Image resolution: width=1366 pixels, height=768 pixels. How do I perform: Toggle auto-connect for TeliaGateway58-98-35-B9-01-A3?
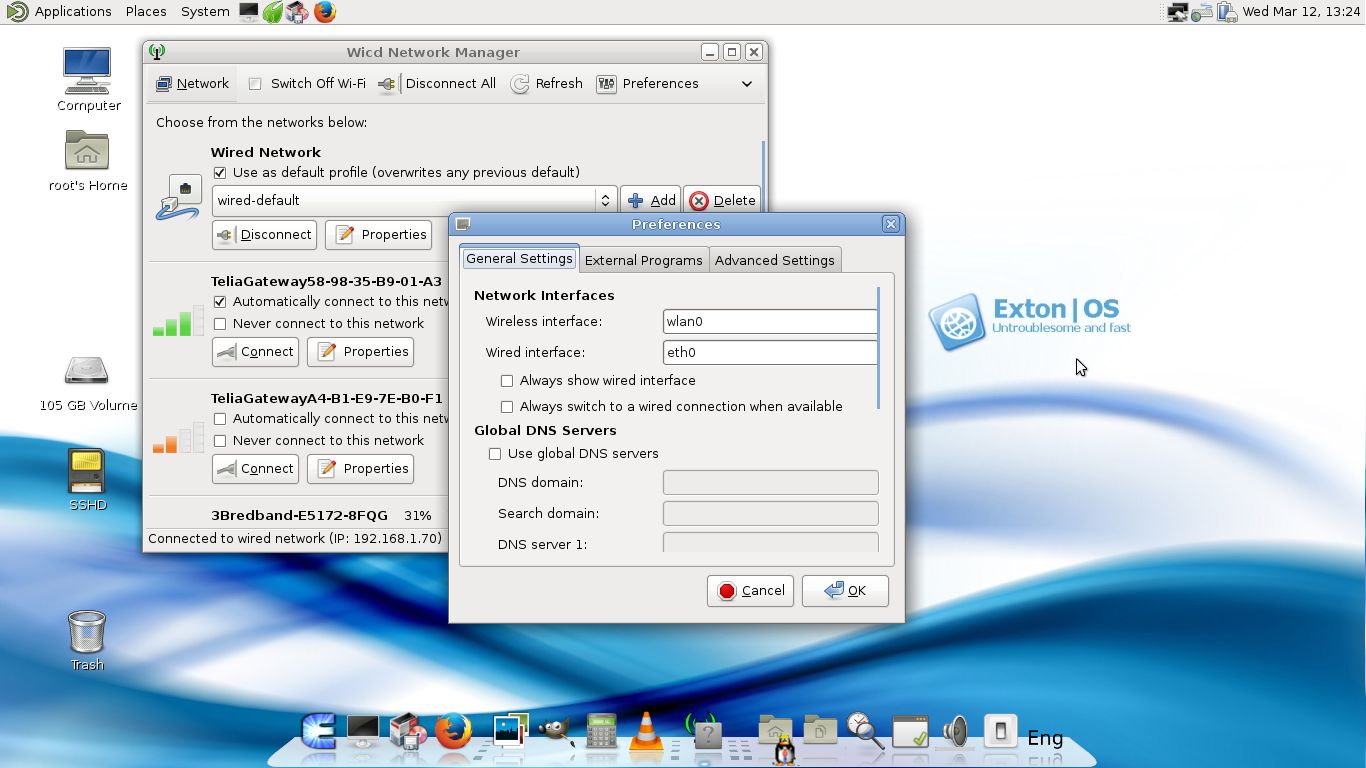(x=220, y=302)
